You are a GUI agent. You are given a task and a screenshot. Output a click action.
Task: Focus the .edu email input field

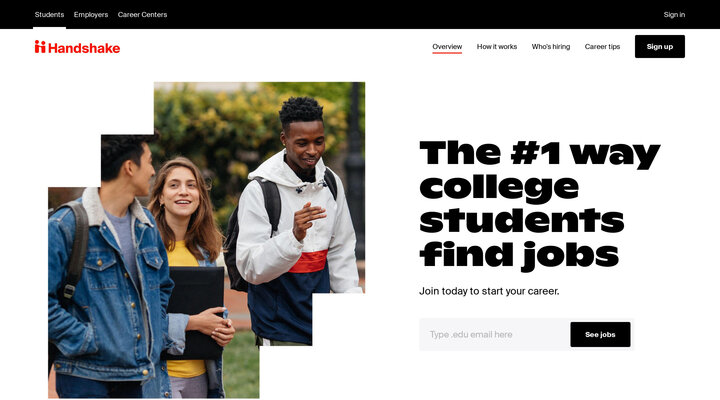tap(495, 334)
